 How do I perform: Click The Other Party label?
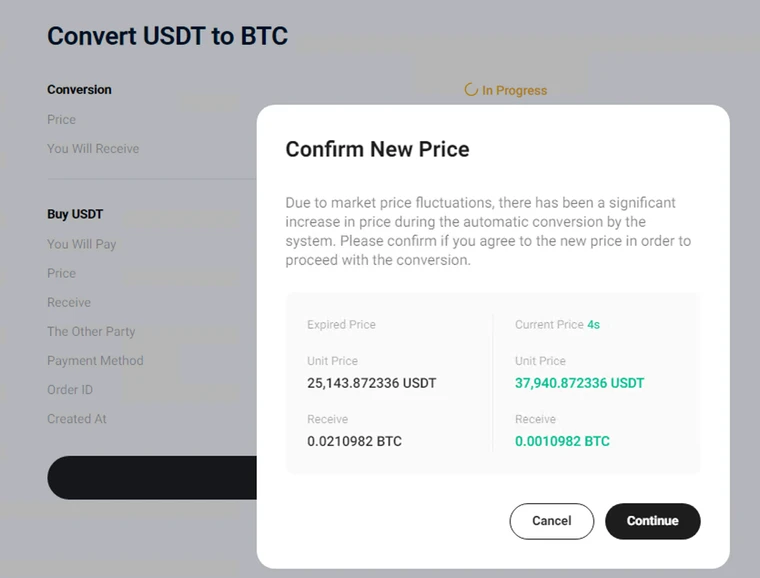coord(91,331)
